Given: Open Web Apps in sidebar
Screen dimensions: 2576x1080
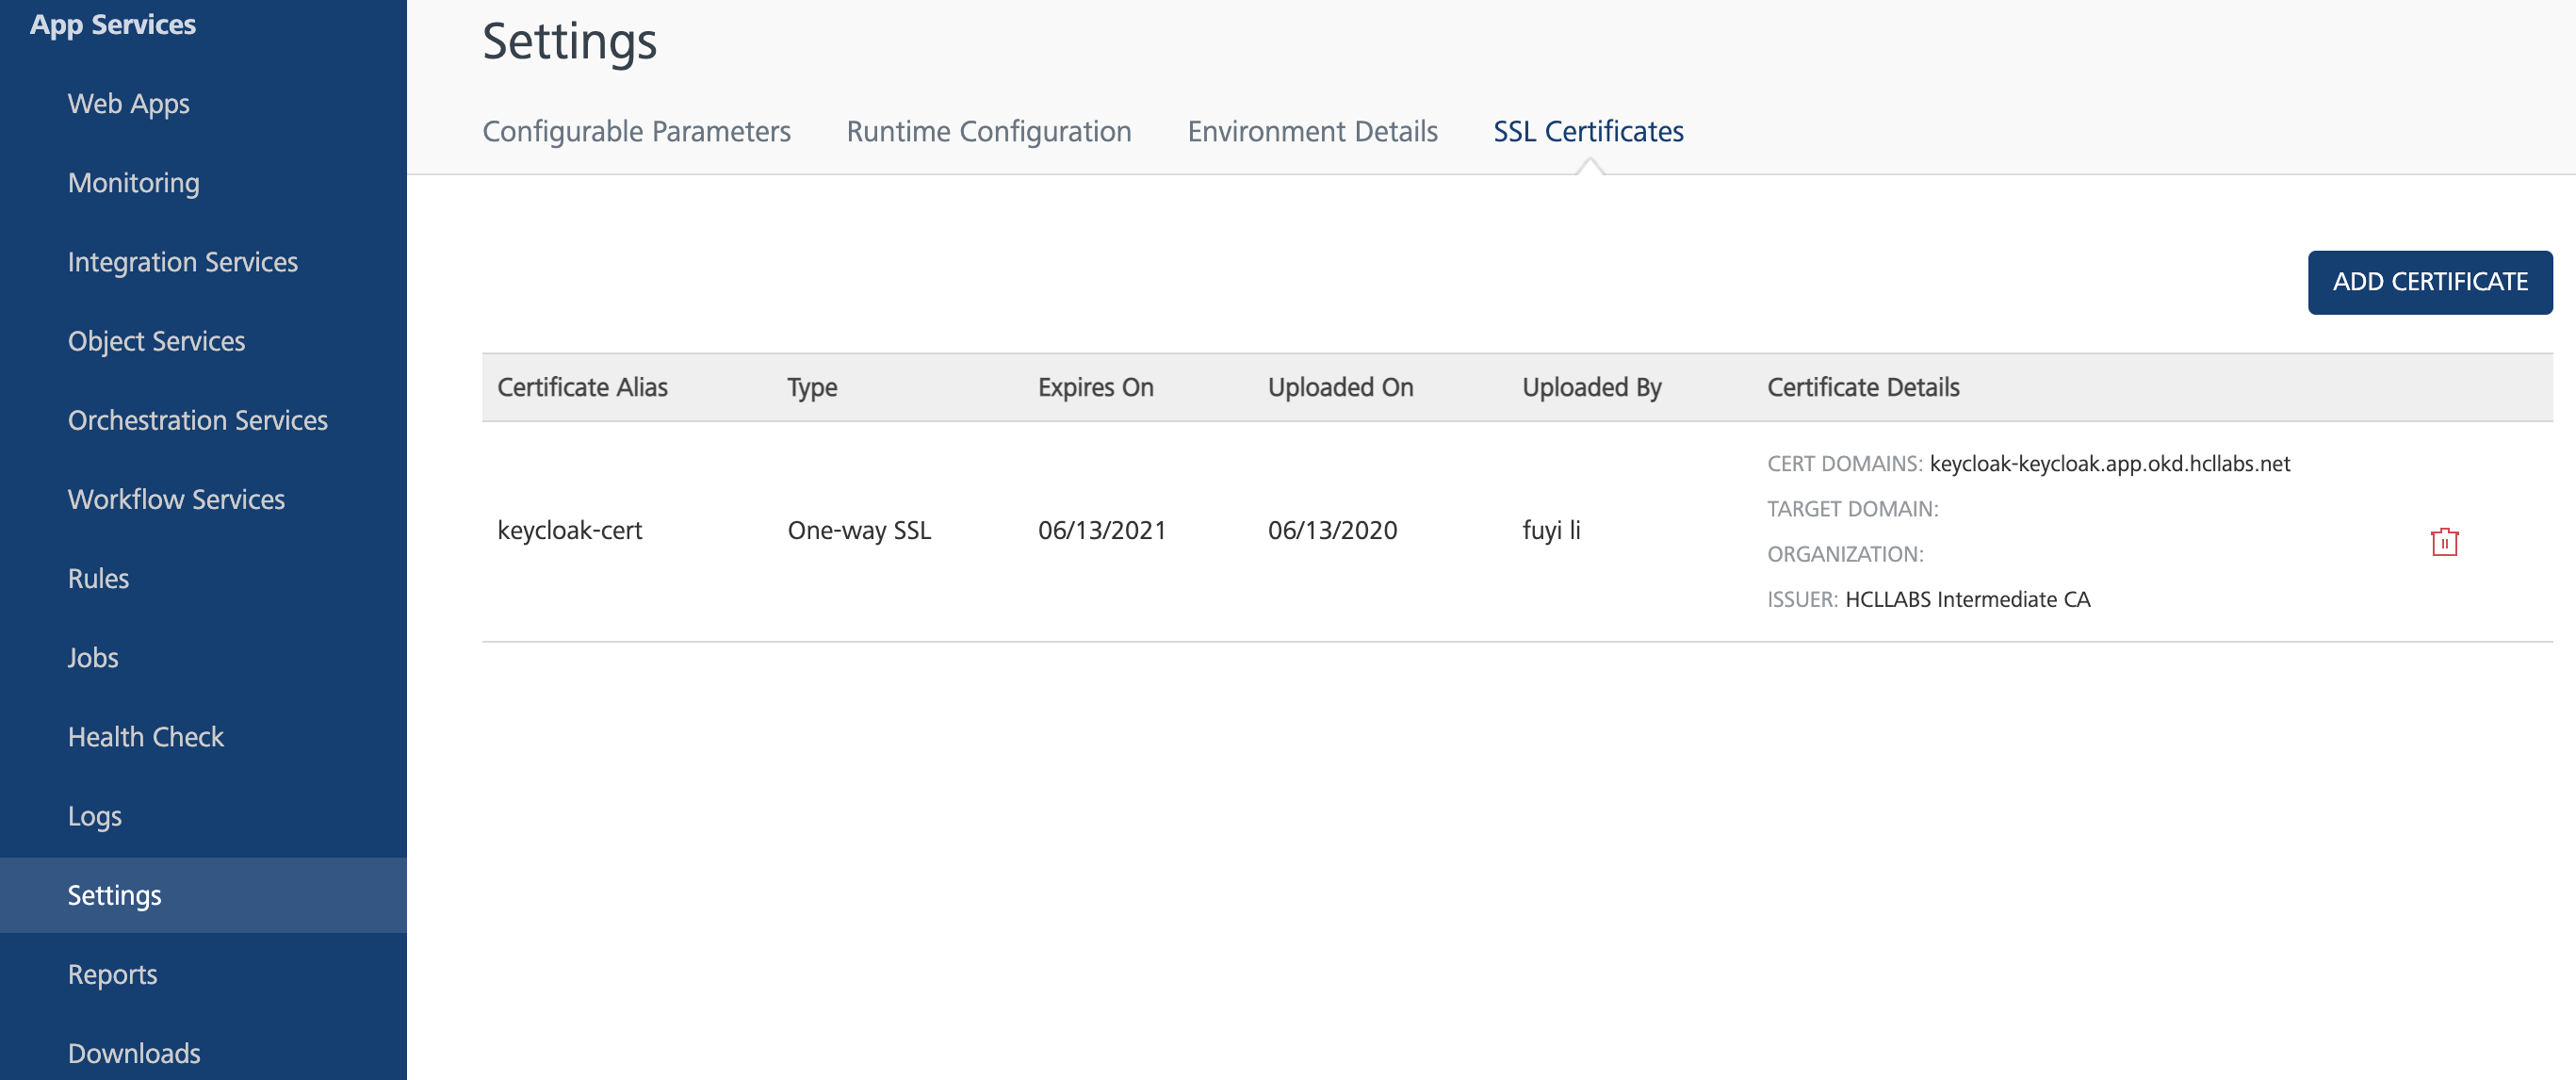Looking at the screenshot, I should (128, 104).
